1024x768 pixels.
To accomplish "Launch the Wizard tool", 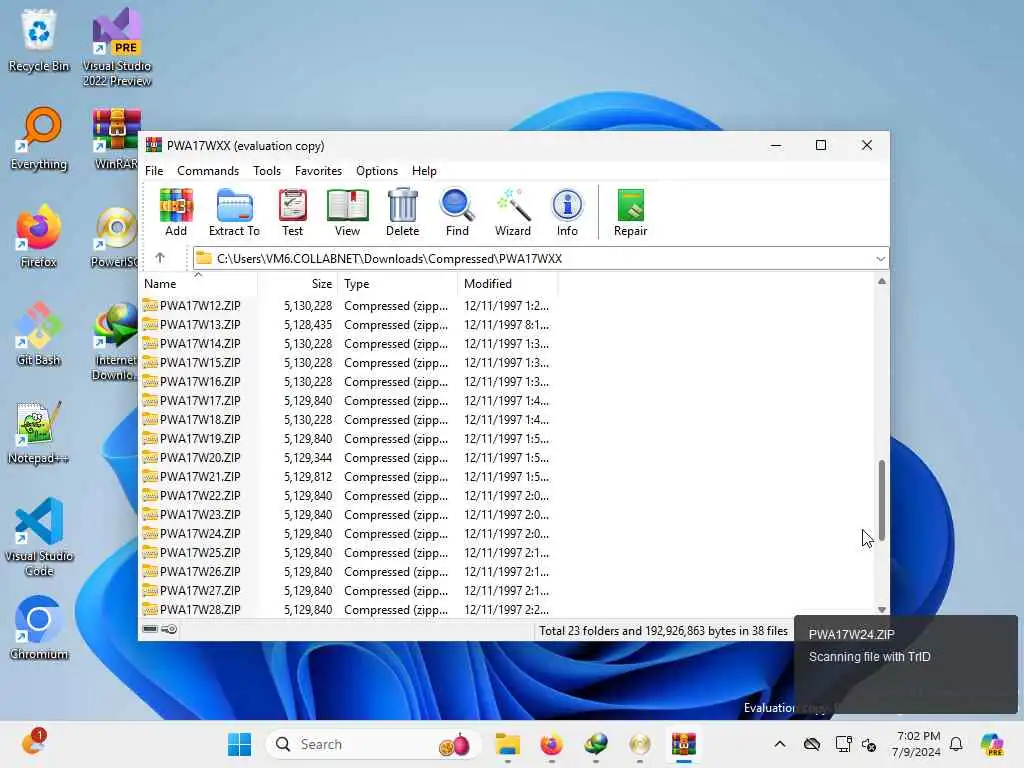I will (x=513, y=212).
